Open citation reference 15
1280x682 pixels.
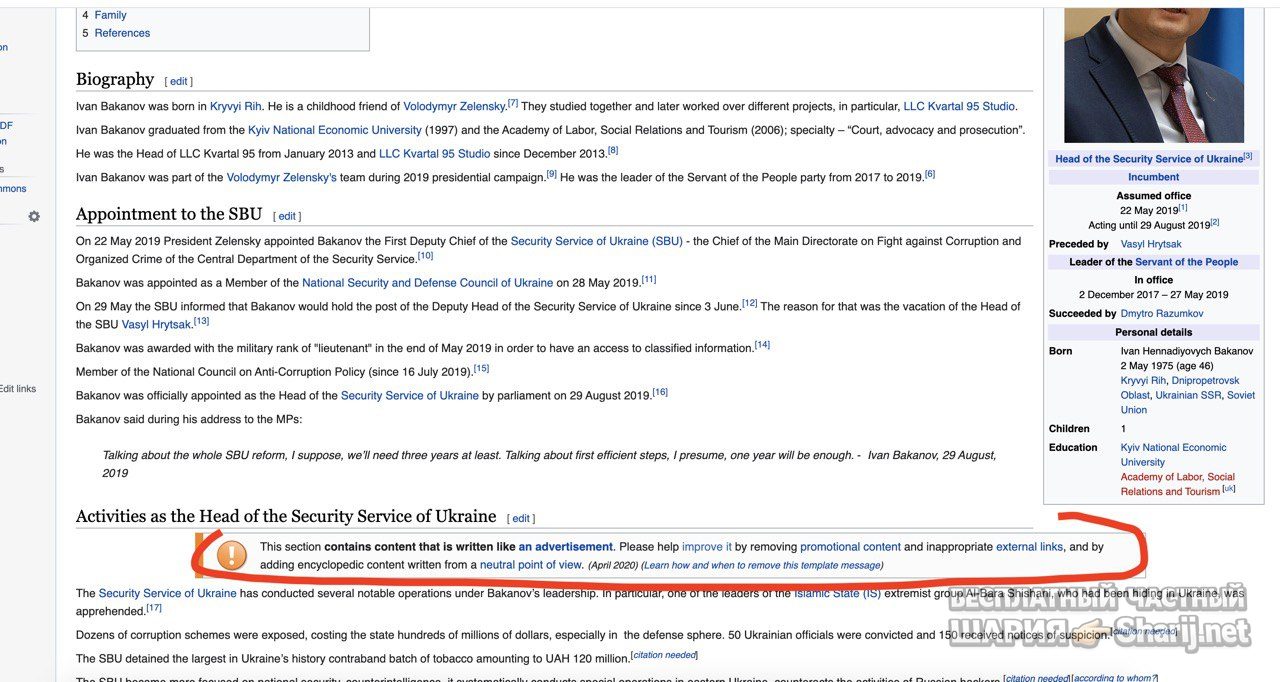pyautogui.click(x=481, y=369)
